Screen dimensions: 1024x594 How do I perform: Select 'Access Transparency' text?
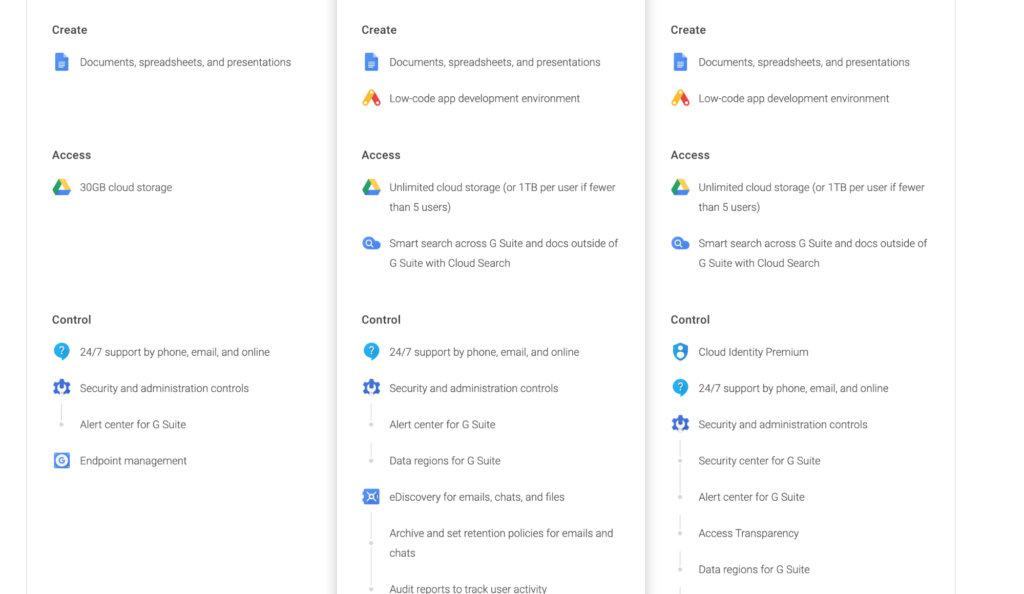[x=748, y=533]
